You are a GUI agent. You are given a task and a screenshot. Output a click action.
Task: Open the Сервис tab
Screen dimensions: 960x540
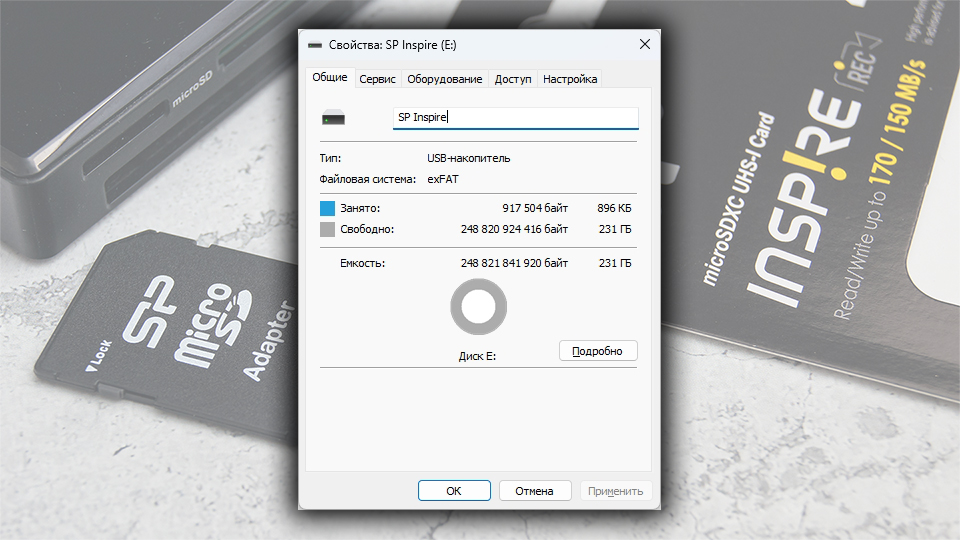coord(377,79)
